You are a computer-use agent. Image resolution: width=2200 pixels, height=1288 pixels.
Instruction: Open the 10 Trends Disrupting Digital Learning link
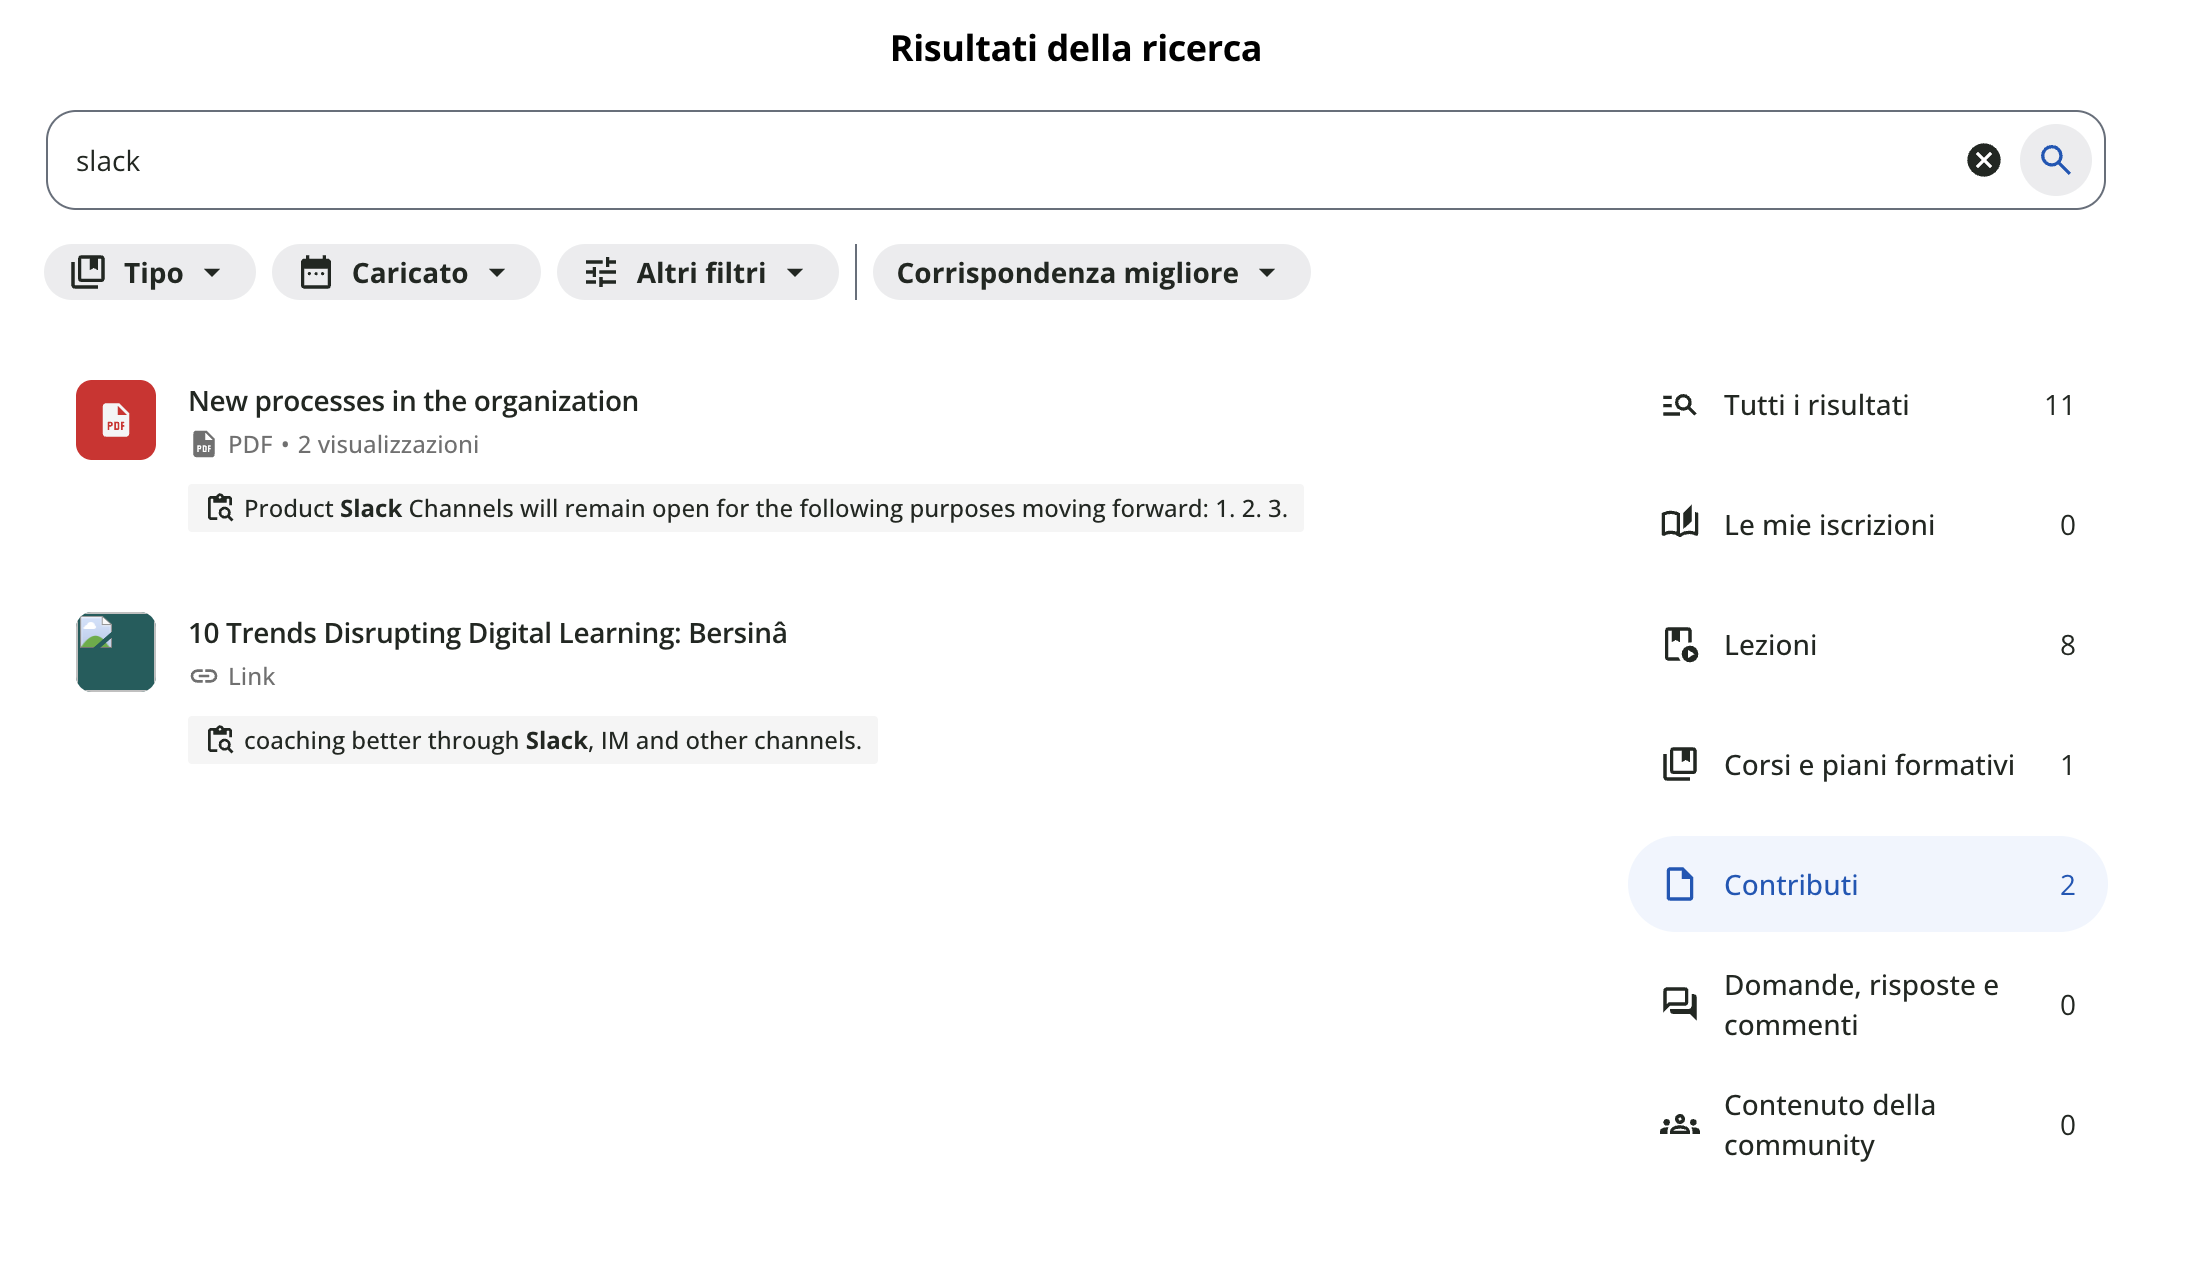[487, 632]
